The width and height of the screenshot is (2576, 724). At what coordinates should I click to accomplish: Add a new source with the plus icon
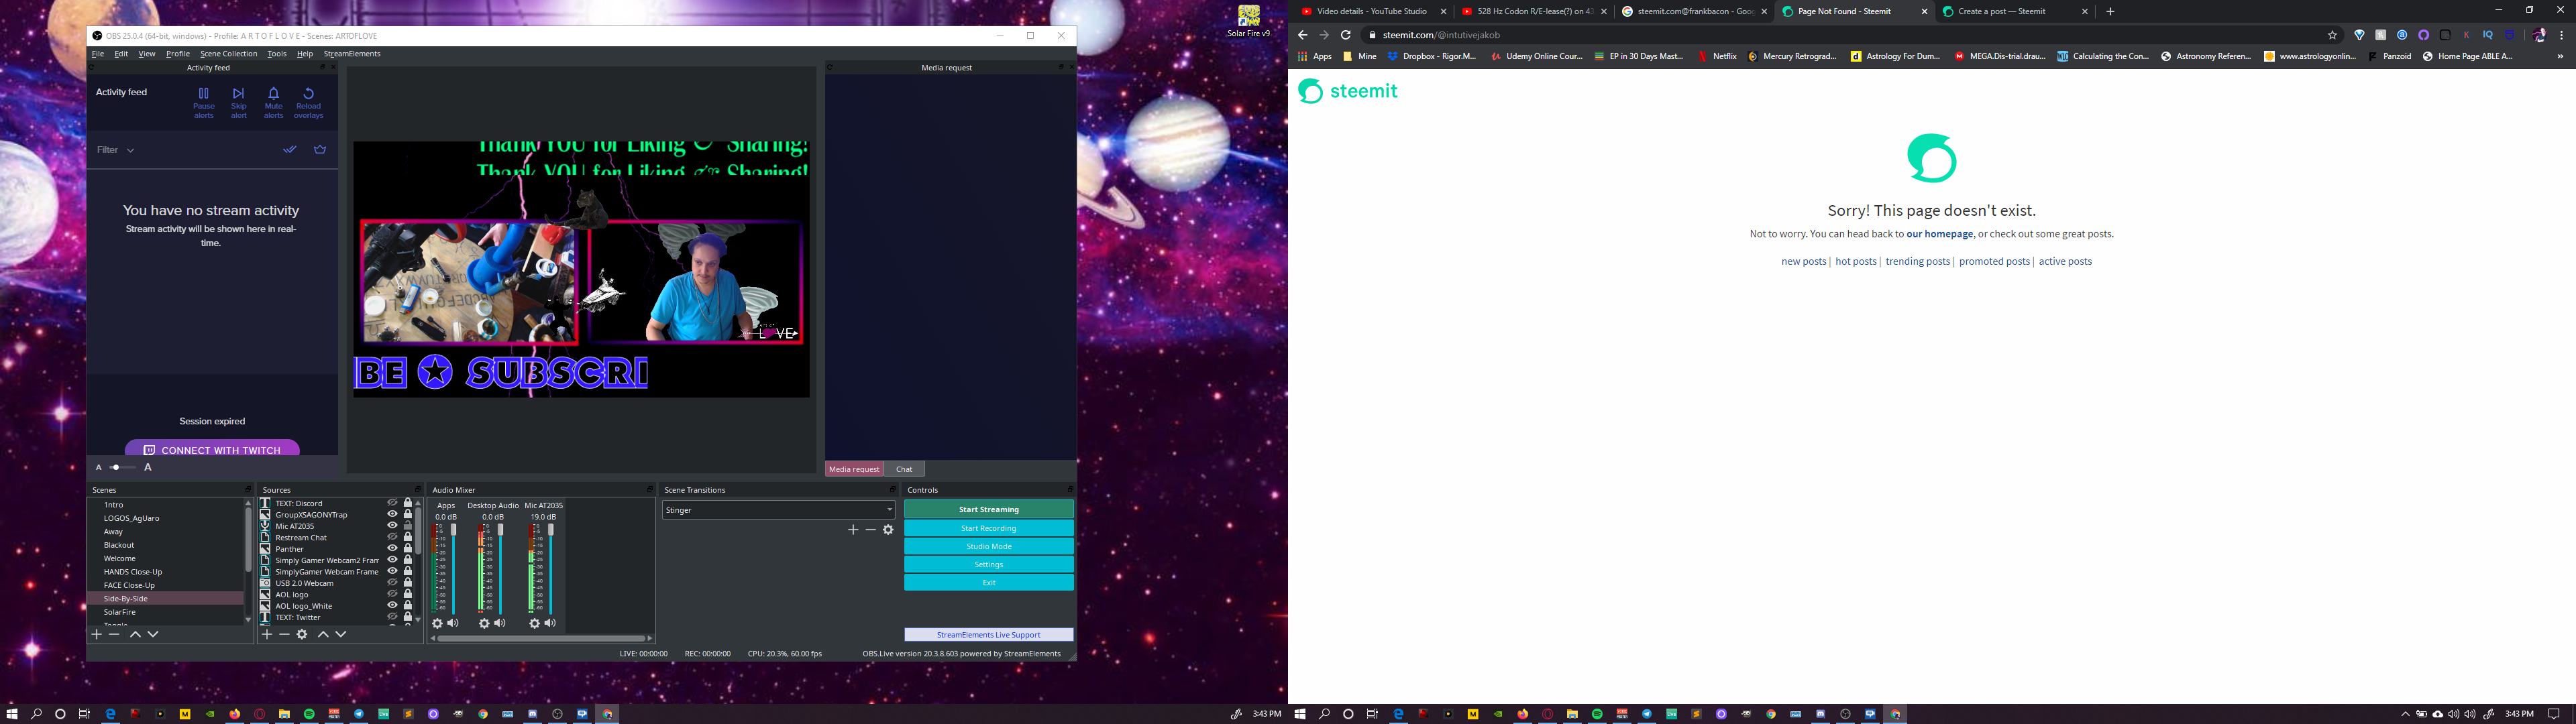point(267,634)
